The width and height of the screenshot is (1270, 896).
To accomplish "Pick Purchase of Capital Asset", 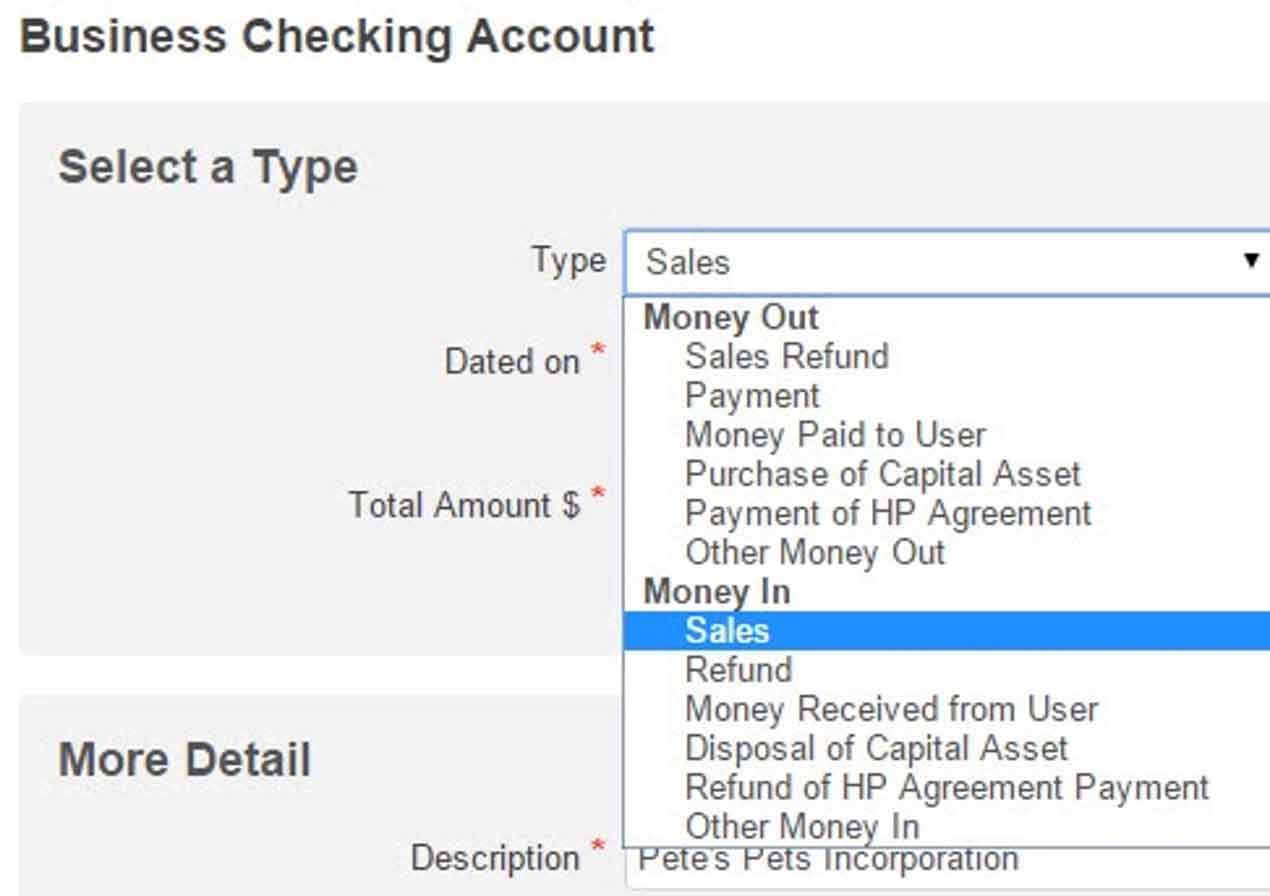I will point(882,474).
